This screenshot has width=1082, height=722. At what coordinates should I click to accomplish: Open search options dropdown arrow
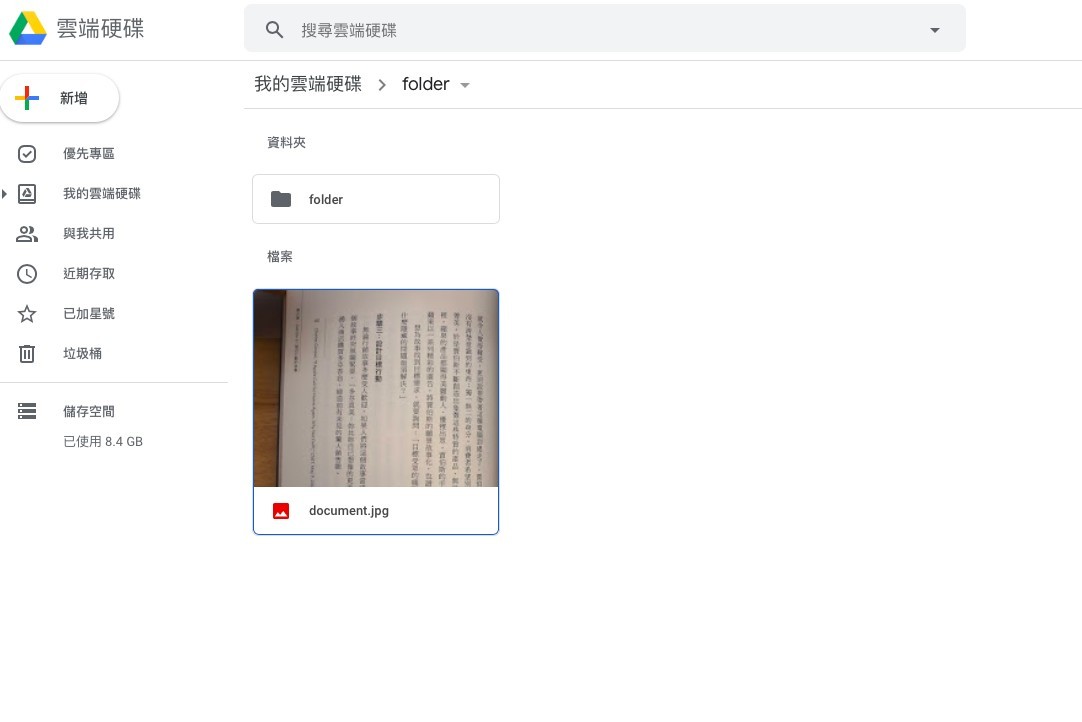pyautogui.click(x=935, y=30)
